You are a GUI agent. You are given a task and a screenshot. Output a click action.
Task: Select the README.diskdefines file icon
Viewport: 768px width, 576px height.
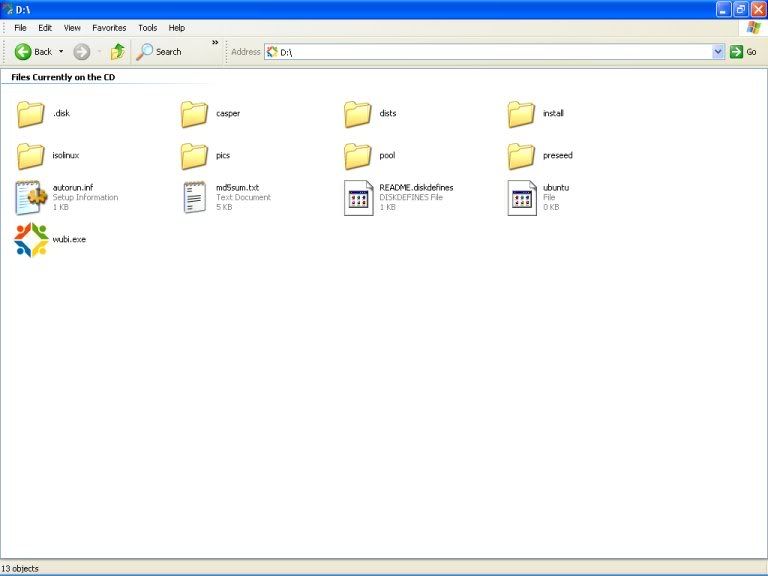pyautogui.click(x=358, y=198)
